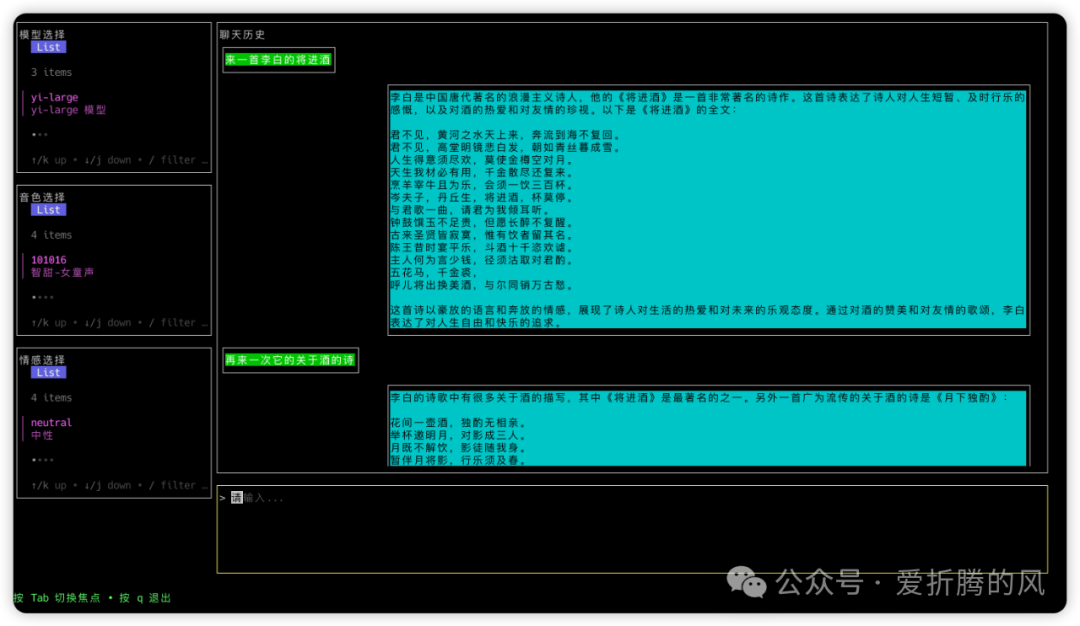
Task: Click the List badge under 模型选择
Action: click(48, 47)
